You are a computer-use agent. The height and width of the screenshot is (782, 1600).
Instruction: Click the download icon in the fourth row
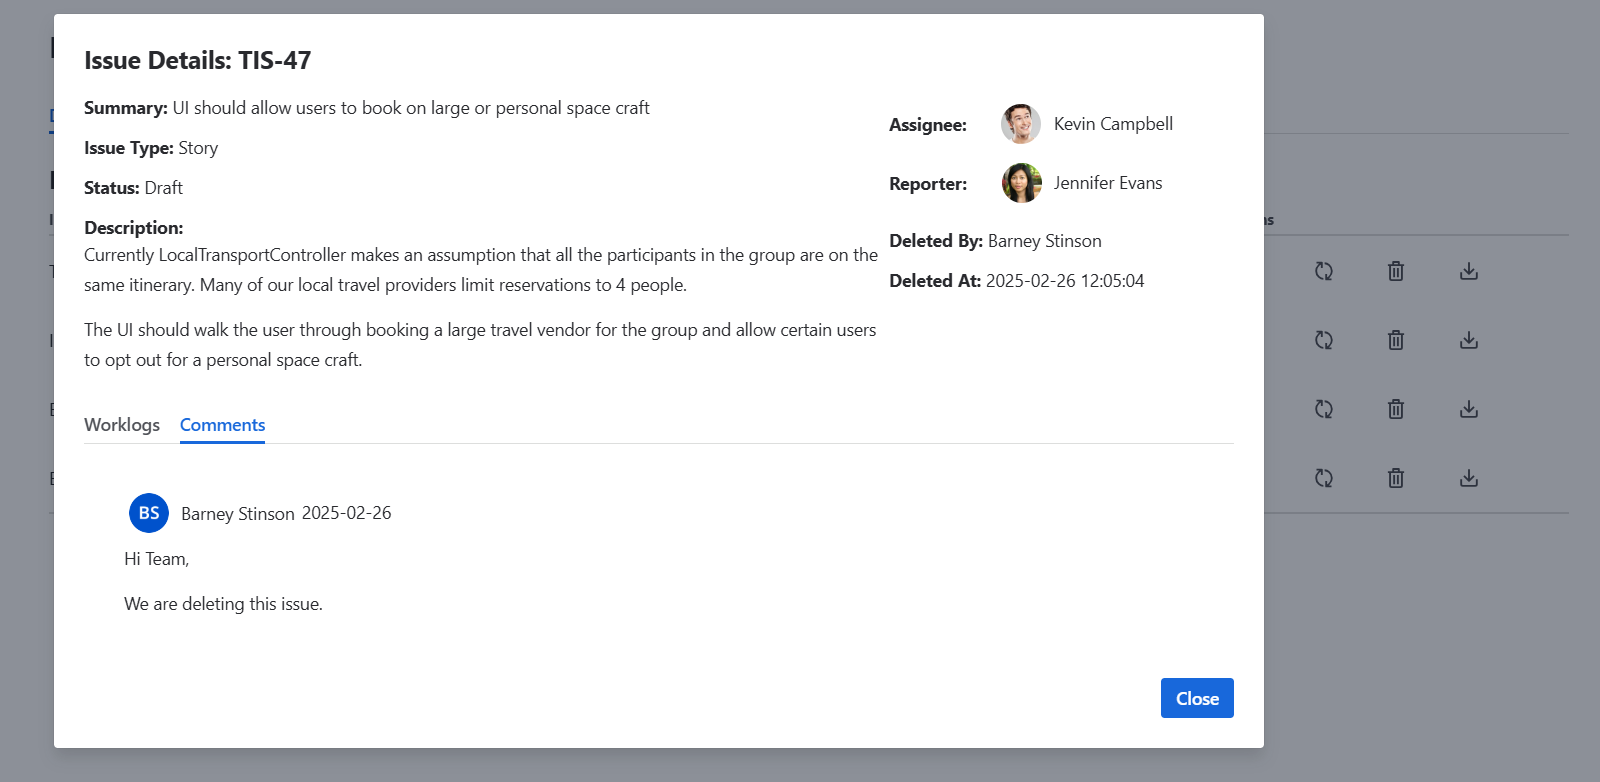tap(1469, 478)
